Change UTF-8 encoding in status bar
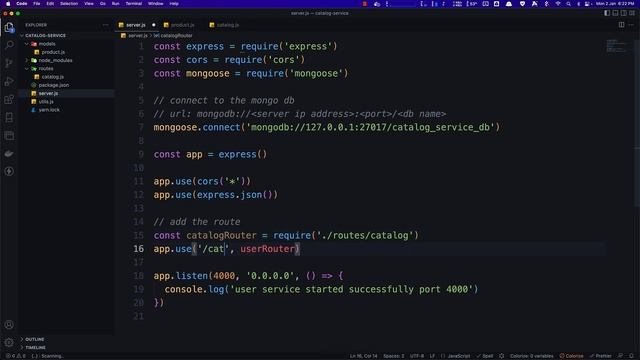The width and height of the screenshot is (640, 360). pos(417,356)
